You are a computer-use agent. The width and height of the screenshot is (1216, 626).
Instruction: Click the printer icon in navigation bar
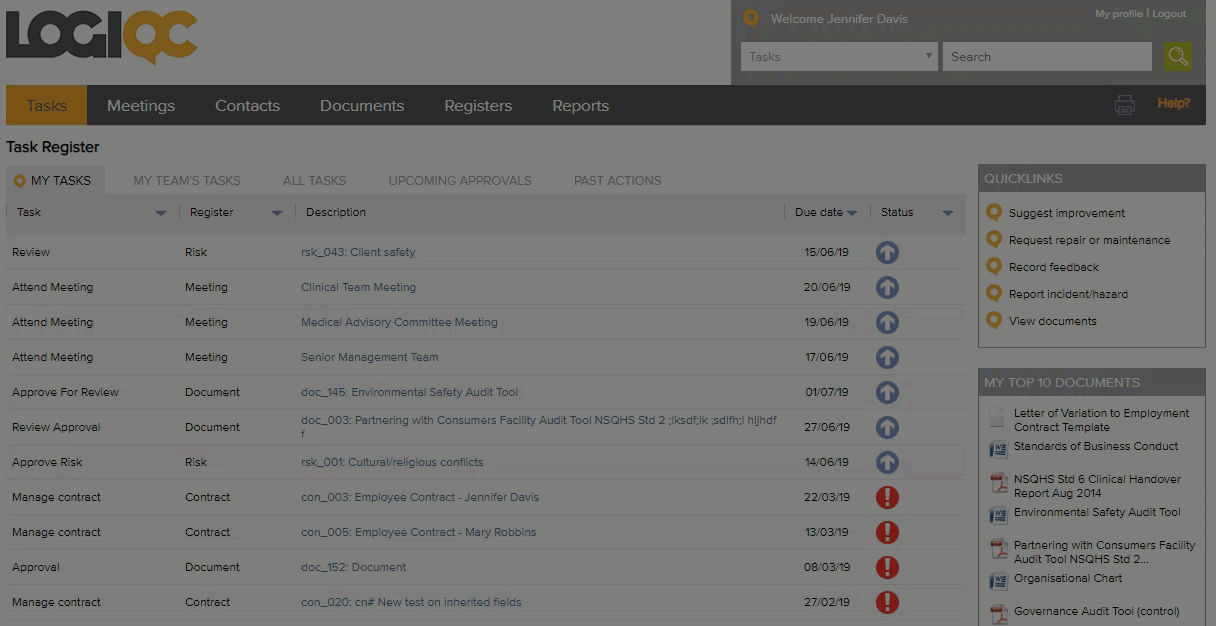(x=1125, y=105)
